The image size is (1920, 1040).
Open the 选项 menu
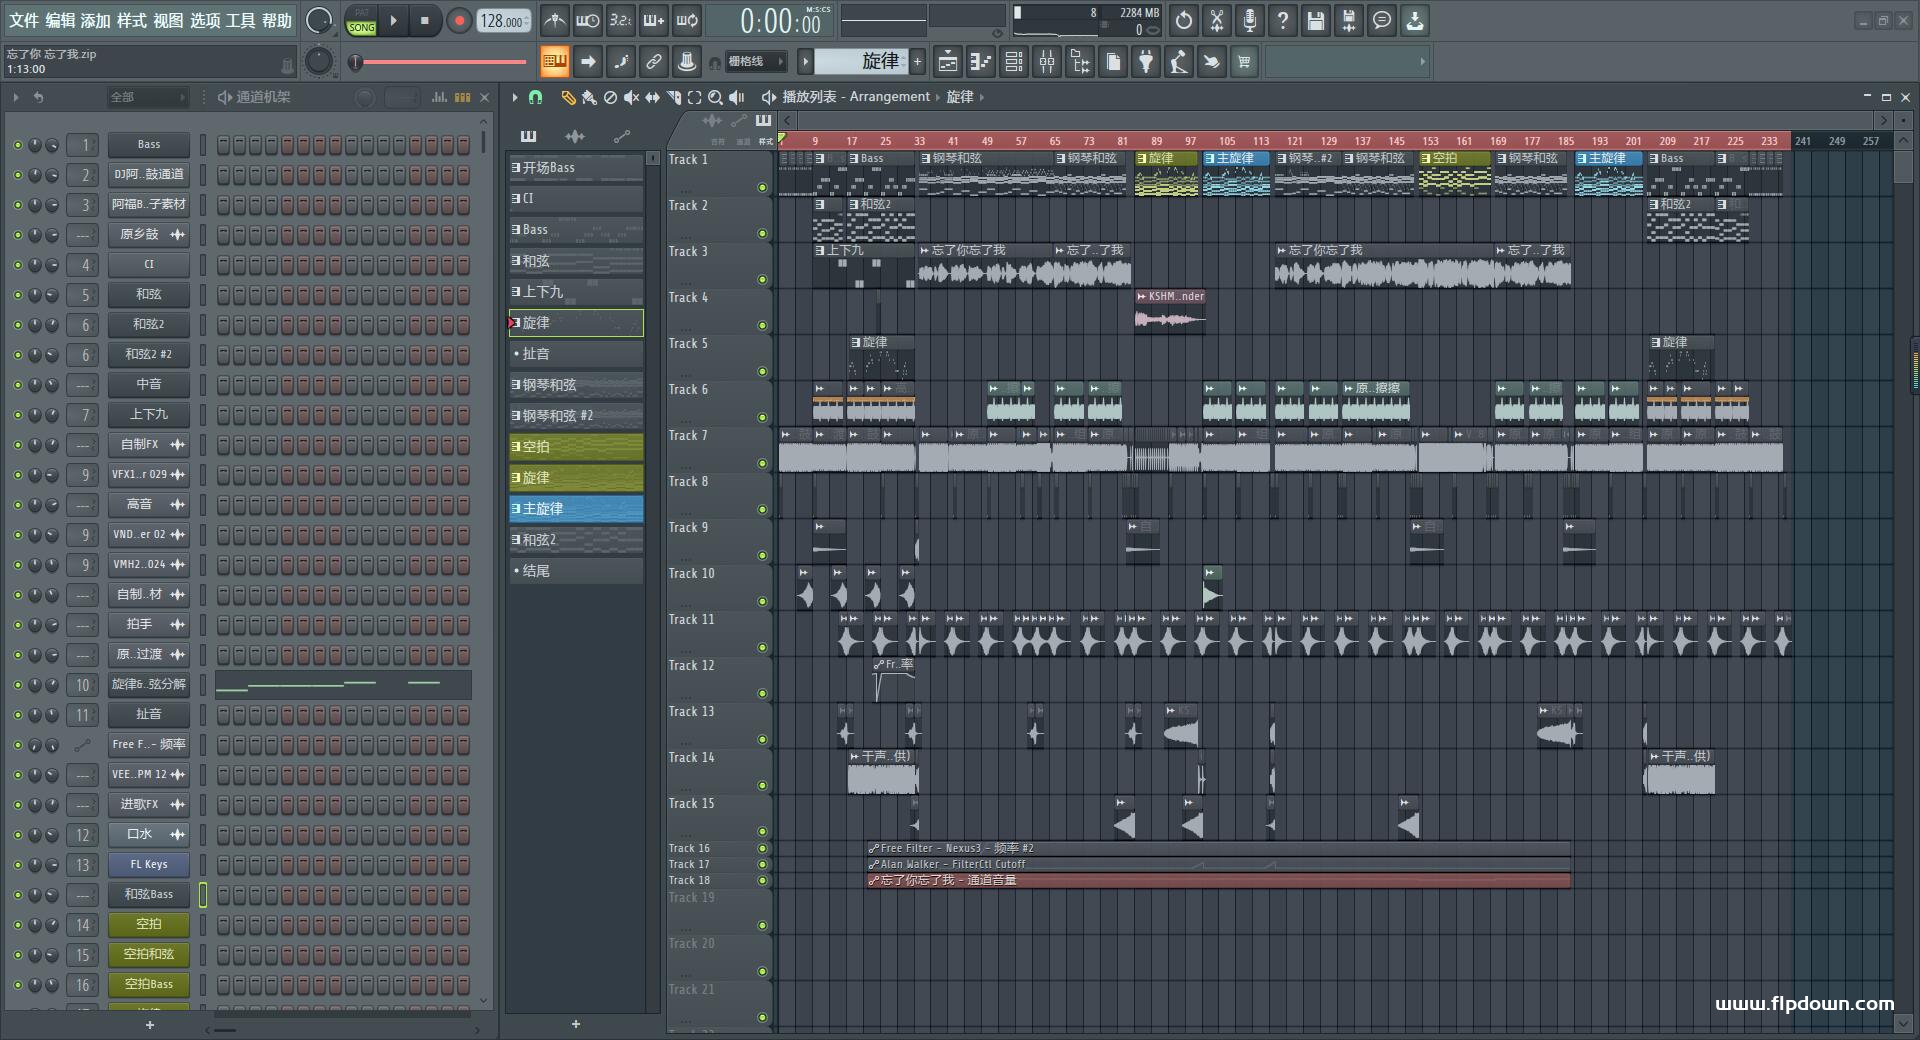click(204, 20)
